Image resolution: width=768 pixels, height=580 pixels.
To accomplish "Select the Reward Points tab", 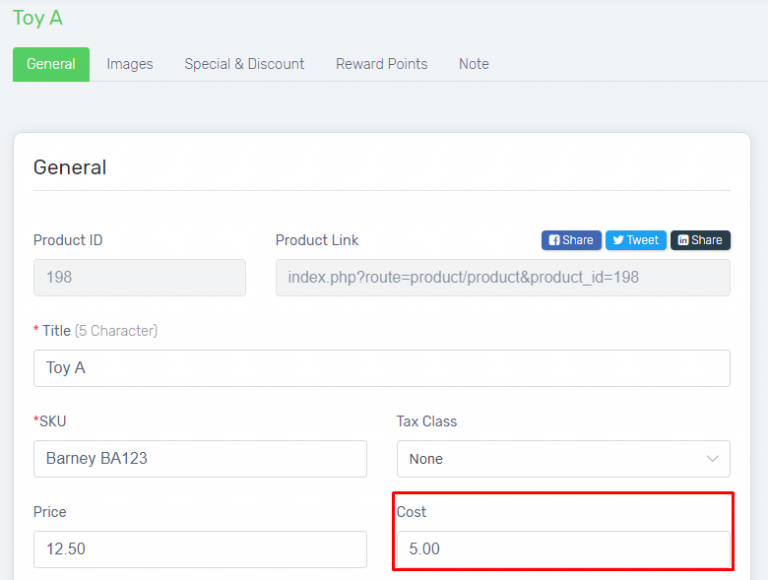I will pos(381,64).
